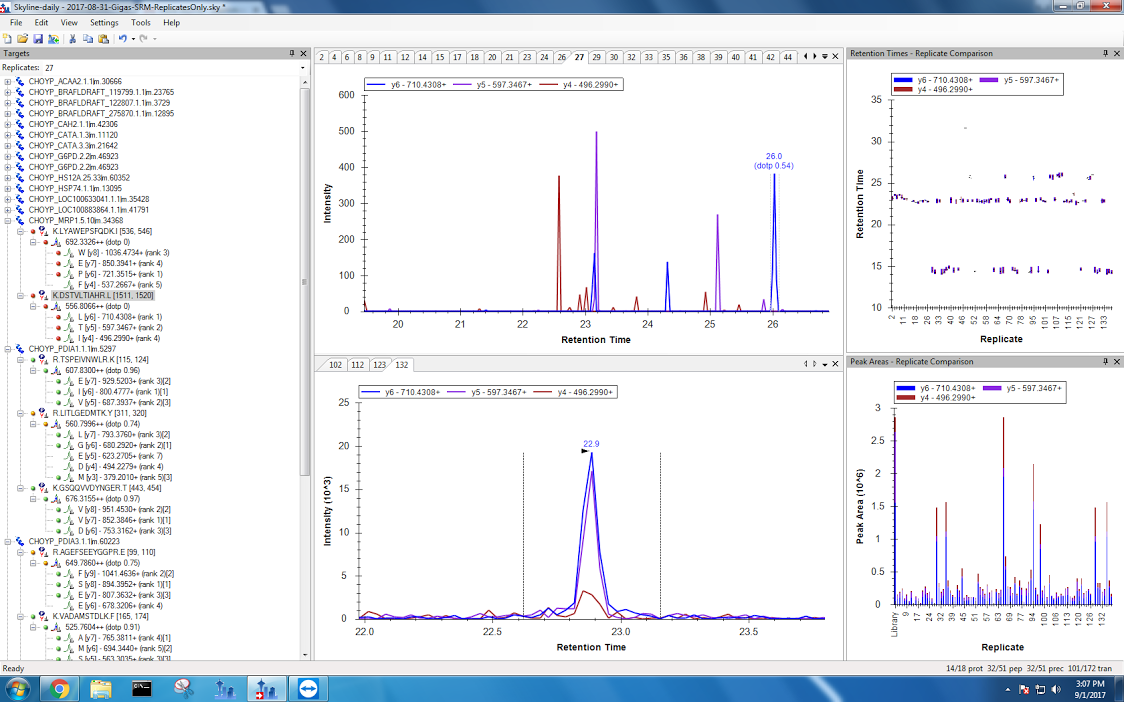
Task: Open the Settings menu
Action: click(103, 22)
